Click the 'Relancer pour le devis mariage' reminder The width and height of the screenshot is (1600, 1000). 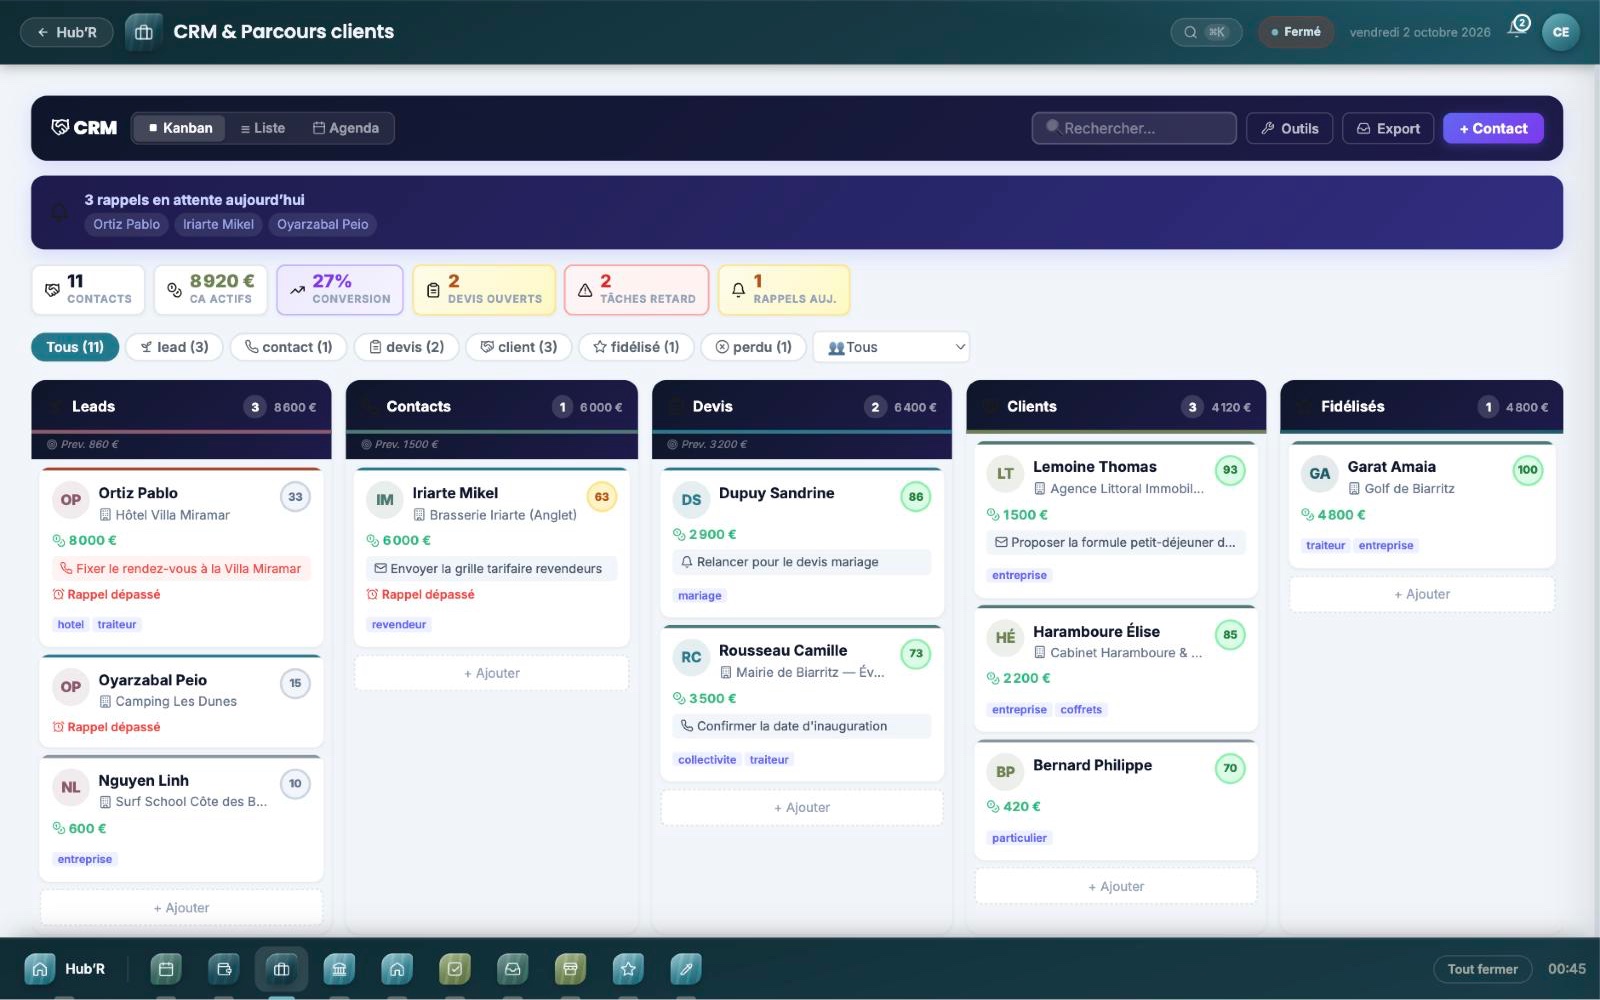tap(802, 562)
